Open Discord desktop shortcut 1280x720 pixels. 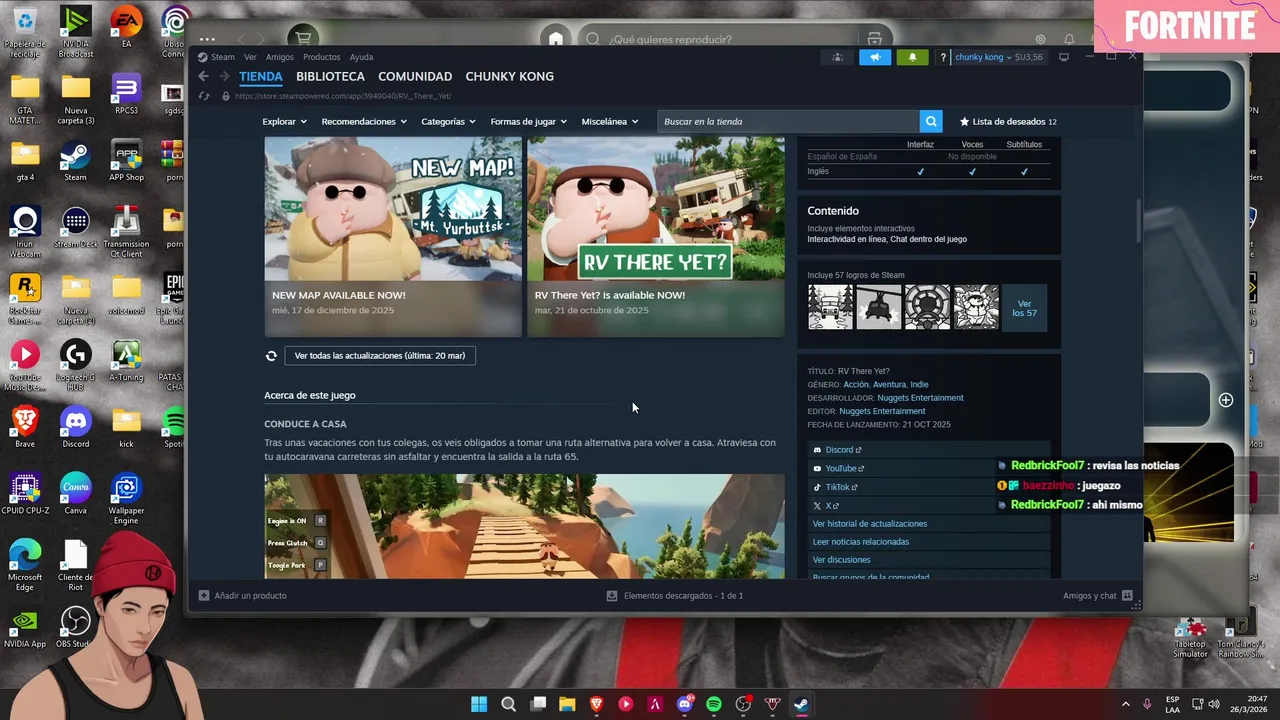tap(75, 427)
